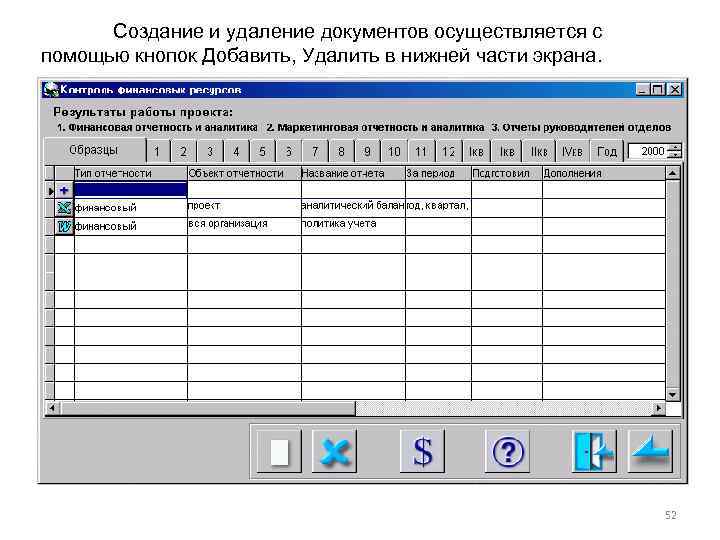Select month tab 9
The width and height of the screenshot is (720, 540).
coord(368,152)
